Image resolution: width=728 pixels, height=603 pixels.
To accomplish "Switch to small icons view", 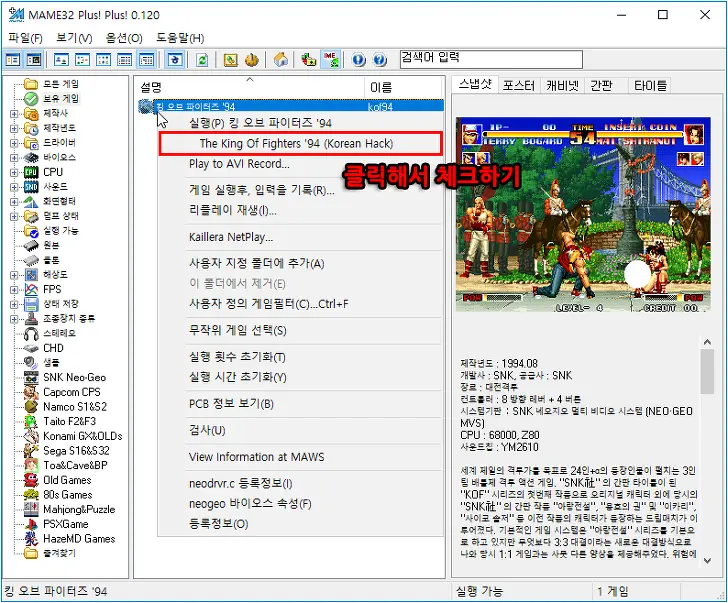I will [83, 59].
